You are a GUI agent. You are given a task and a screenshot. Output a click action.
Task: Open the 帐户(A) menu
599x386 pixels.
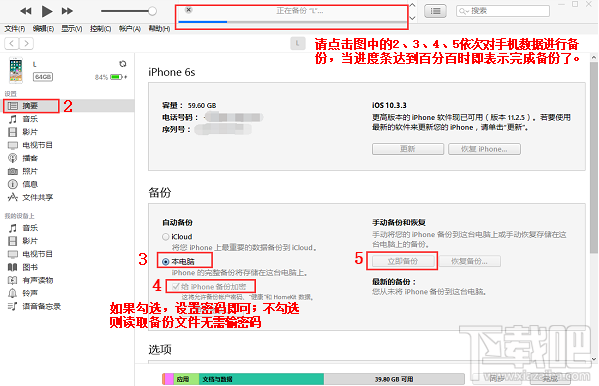pos(130,29)
